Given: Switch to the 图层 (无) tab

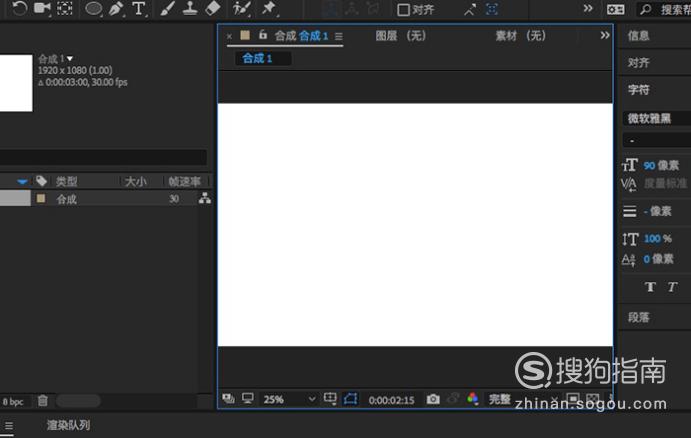Looking at the screenshot, I should pos(401,36).
